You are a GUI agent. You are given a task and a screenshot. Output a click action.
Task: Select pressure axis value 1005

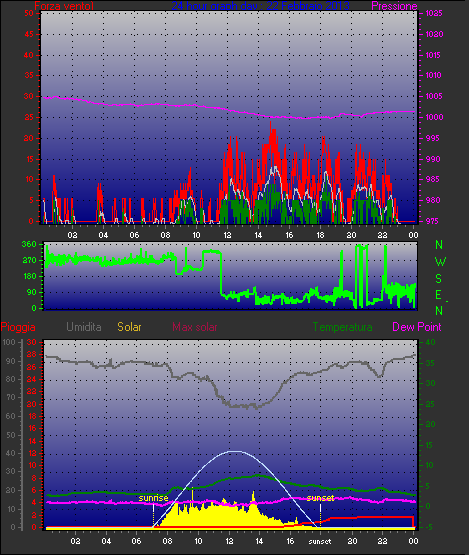(434, 96)
